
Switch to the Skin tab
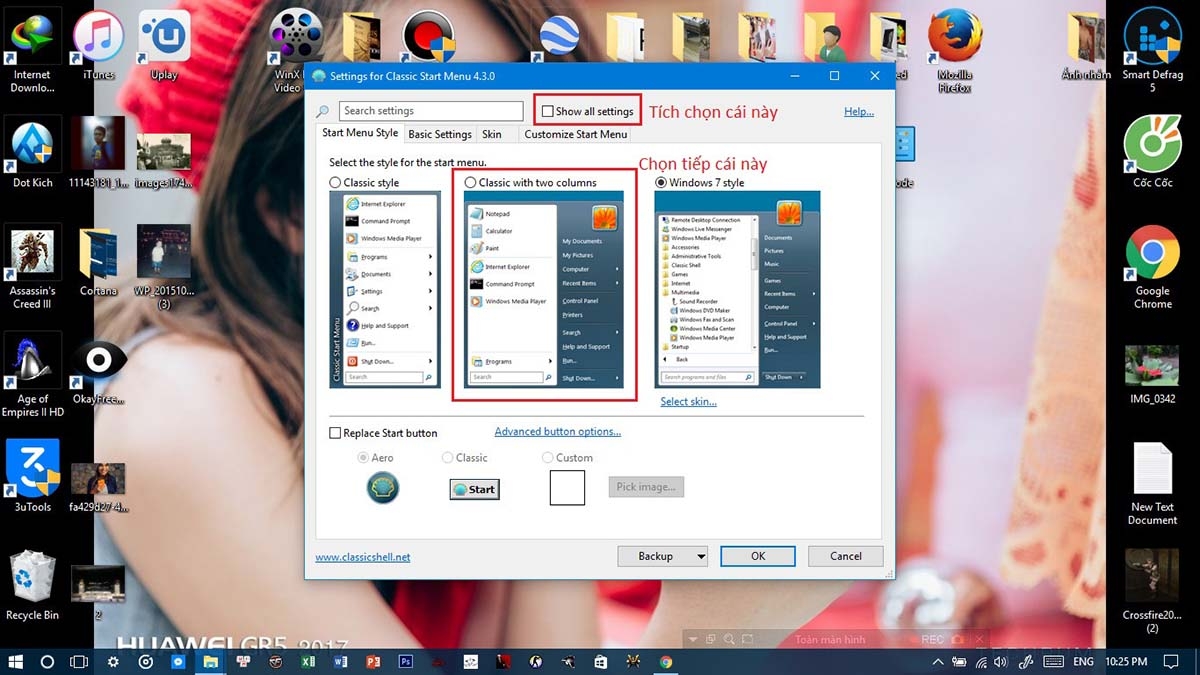[492, 134]
